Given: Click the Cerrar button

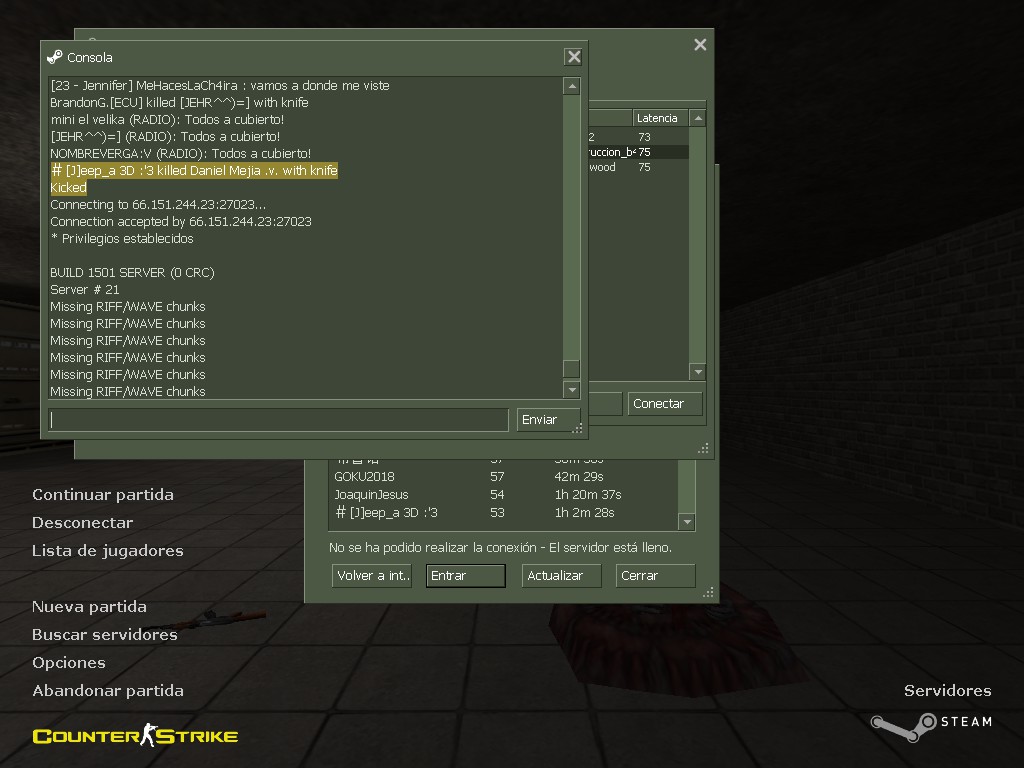Looking at the screenshot, I should coord(656,575).
